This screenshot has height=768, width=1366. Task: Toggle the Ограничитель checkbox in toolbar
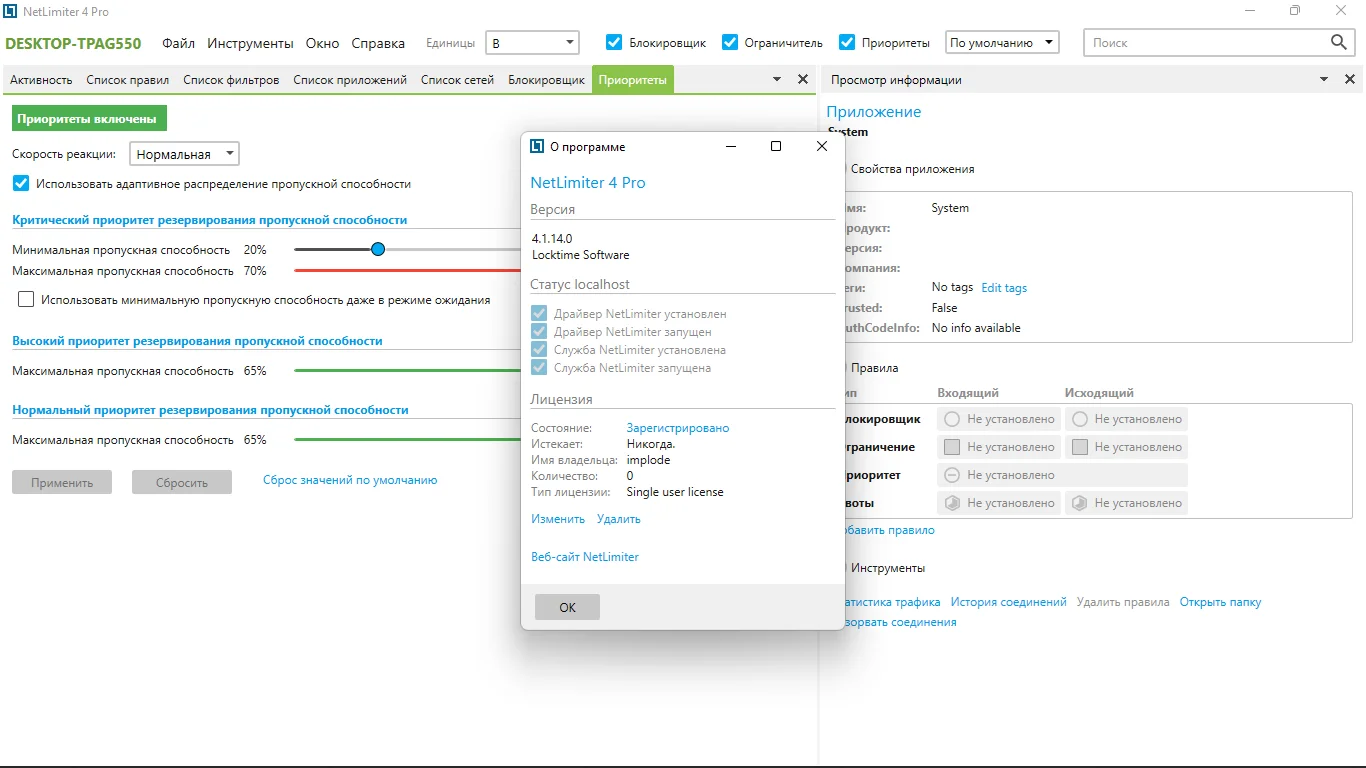[730, 42]
